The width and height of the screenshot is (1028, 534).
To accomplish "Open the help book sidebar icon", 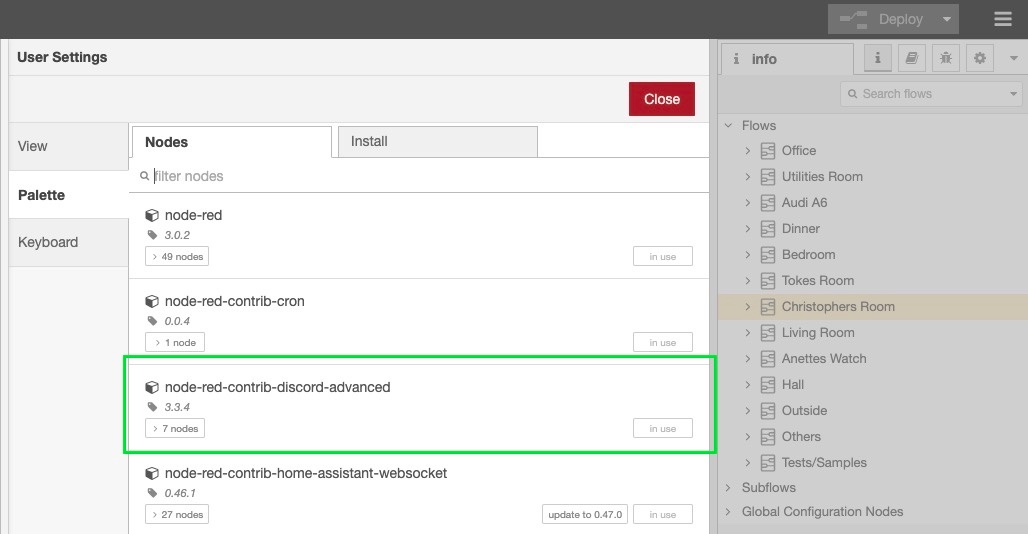I will coord(911,59).
